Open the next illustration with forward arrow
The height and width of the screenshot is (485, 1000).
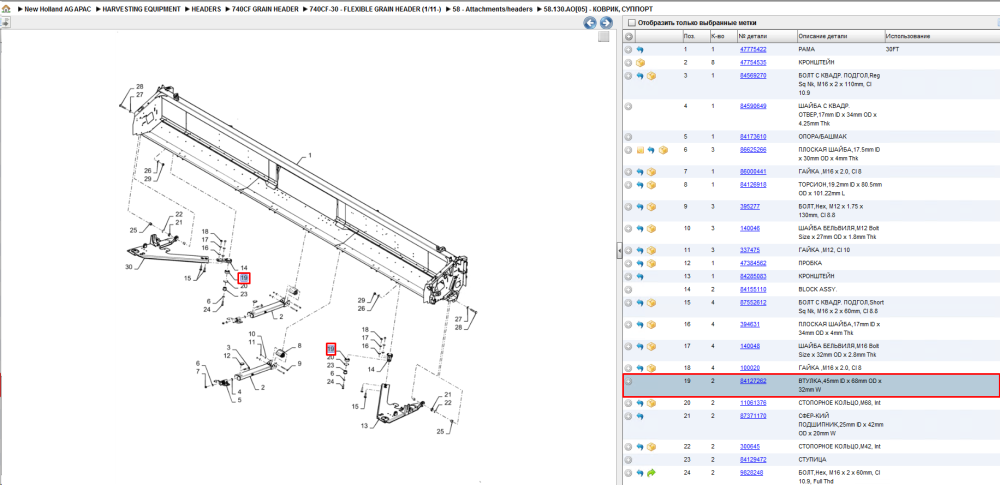[606, 23]
